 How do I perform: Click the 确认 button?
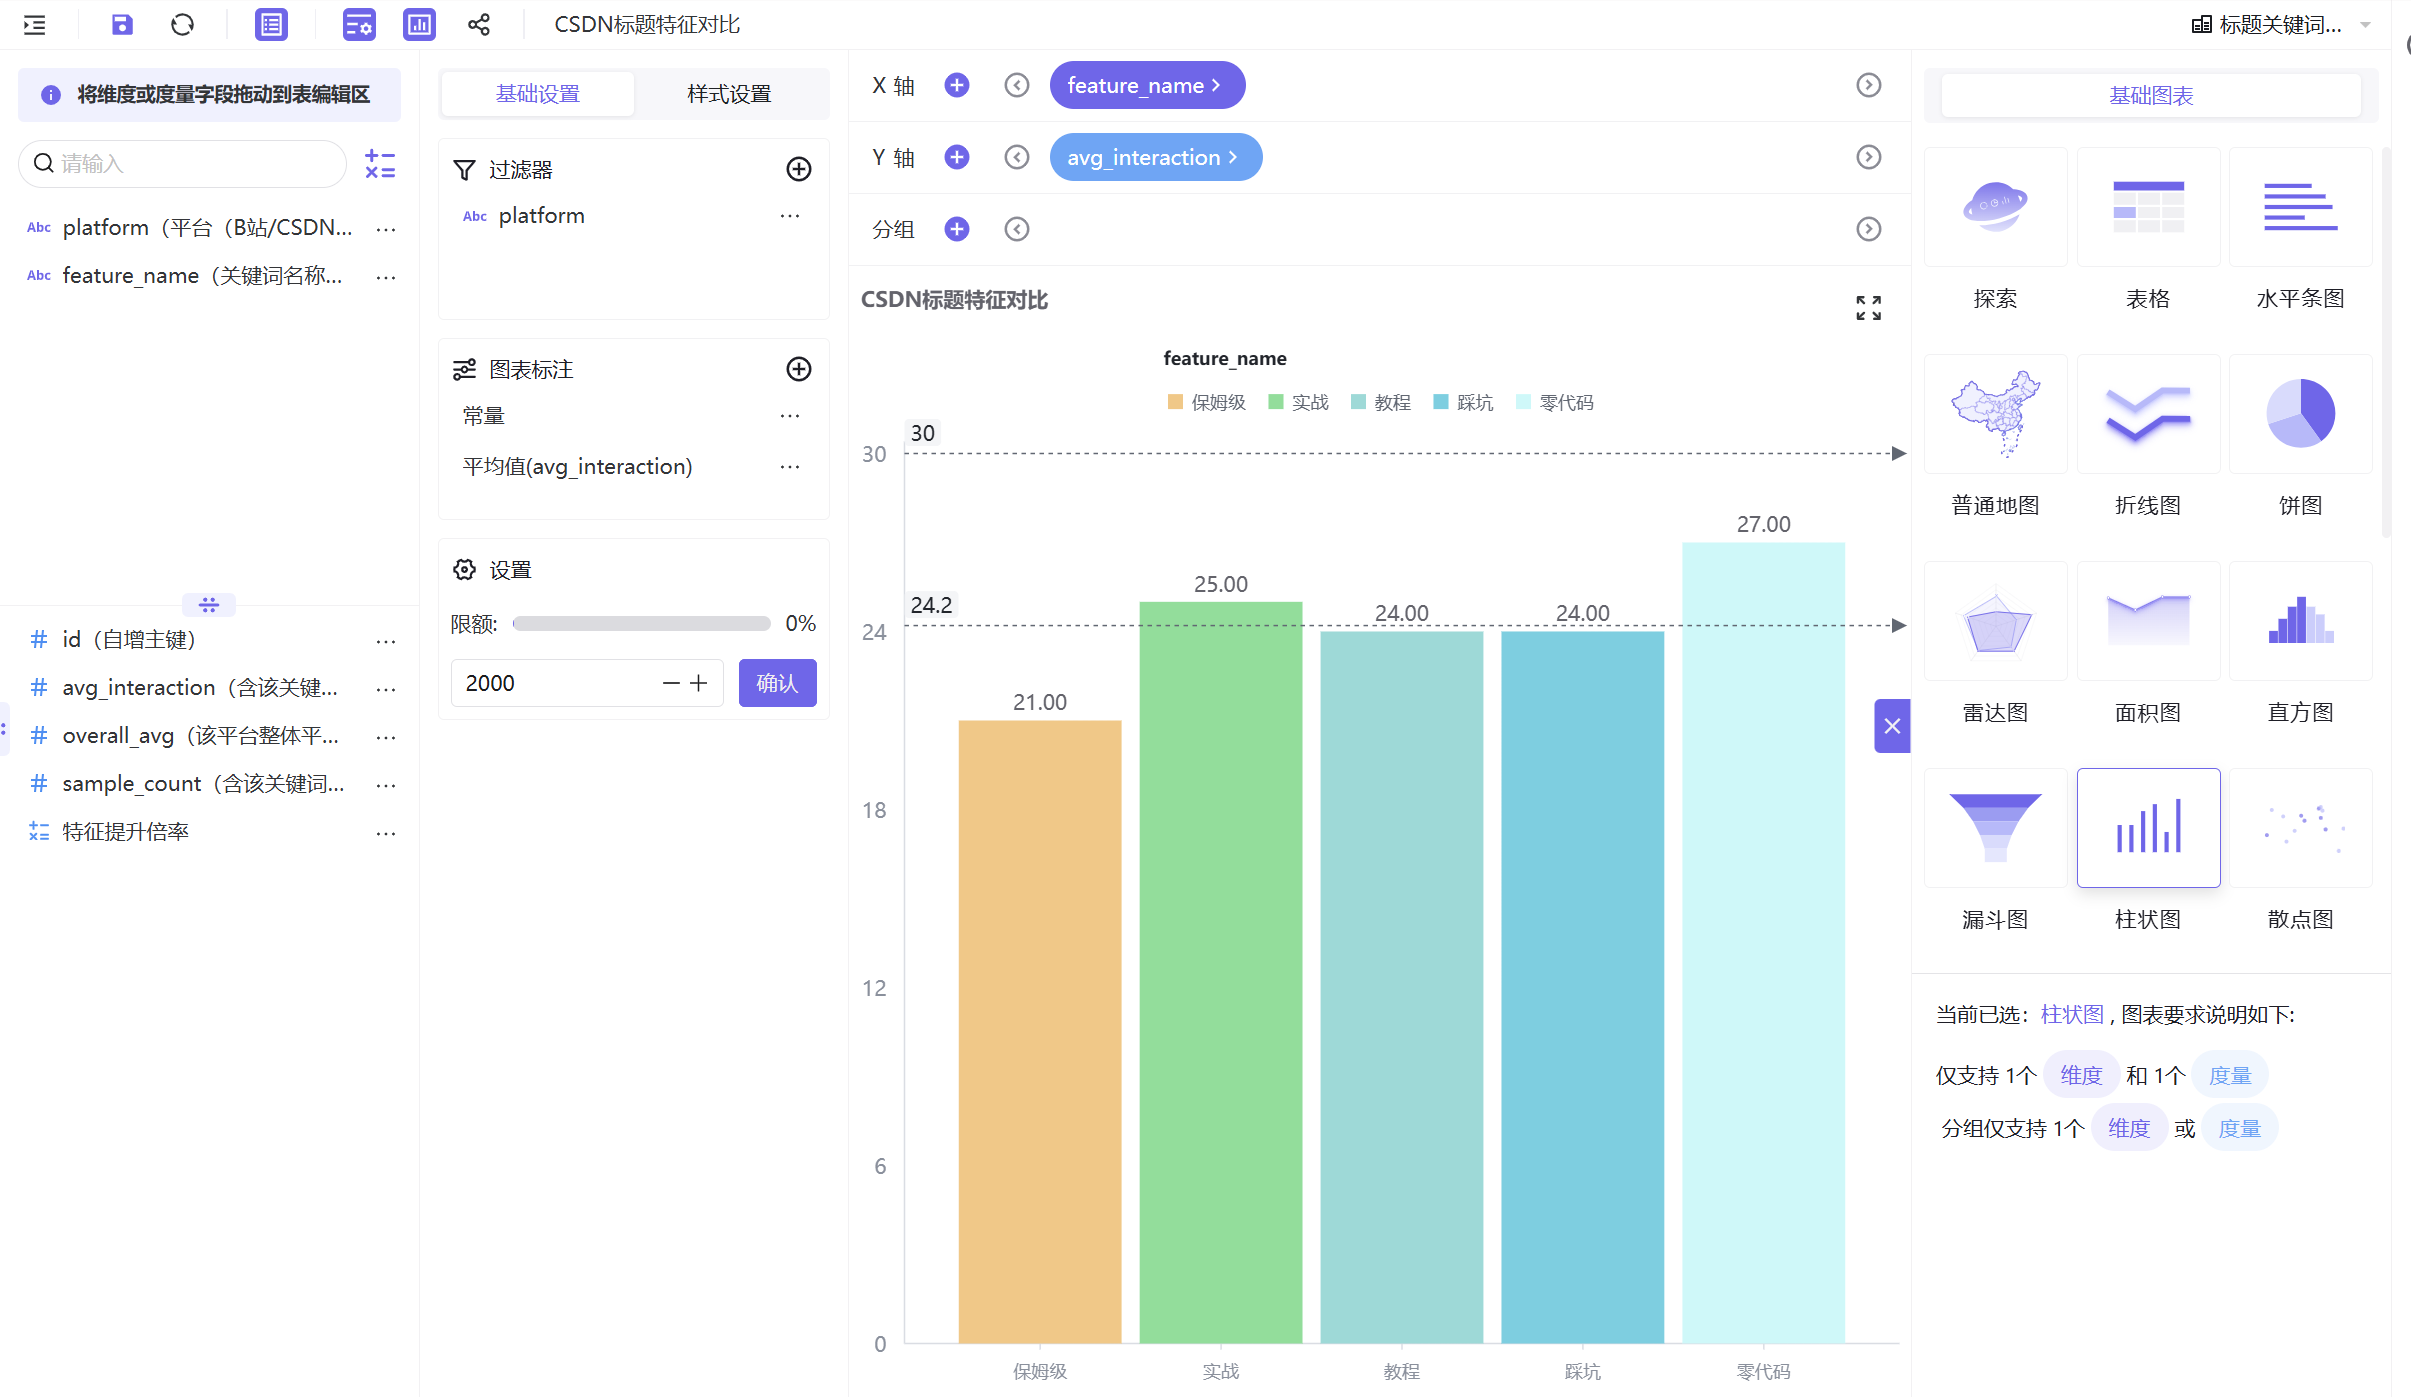click(777, 683)
